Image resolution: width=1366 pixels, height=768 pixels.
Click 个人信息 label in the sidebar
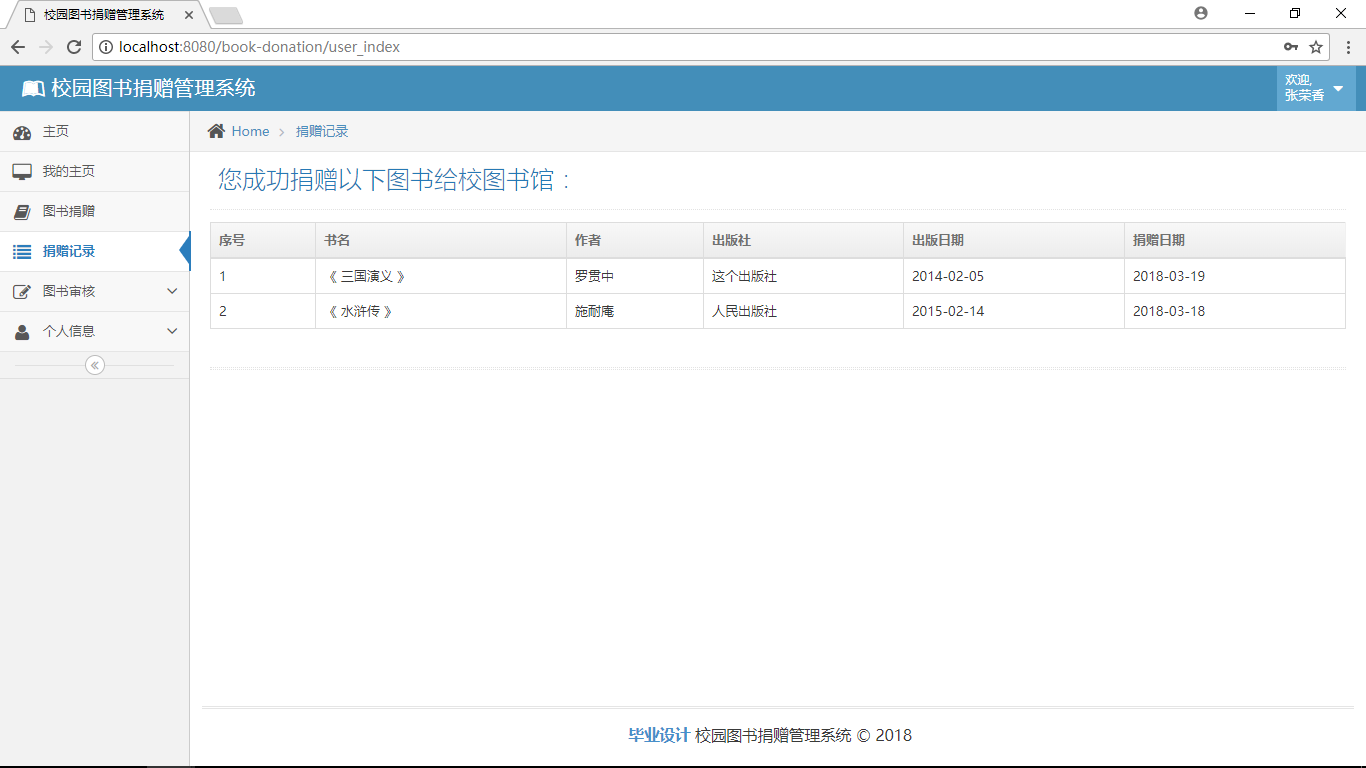[69, 331]
